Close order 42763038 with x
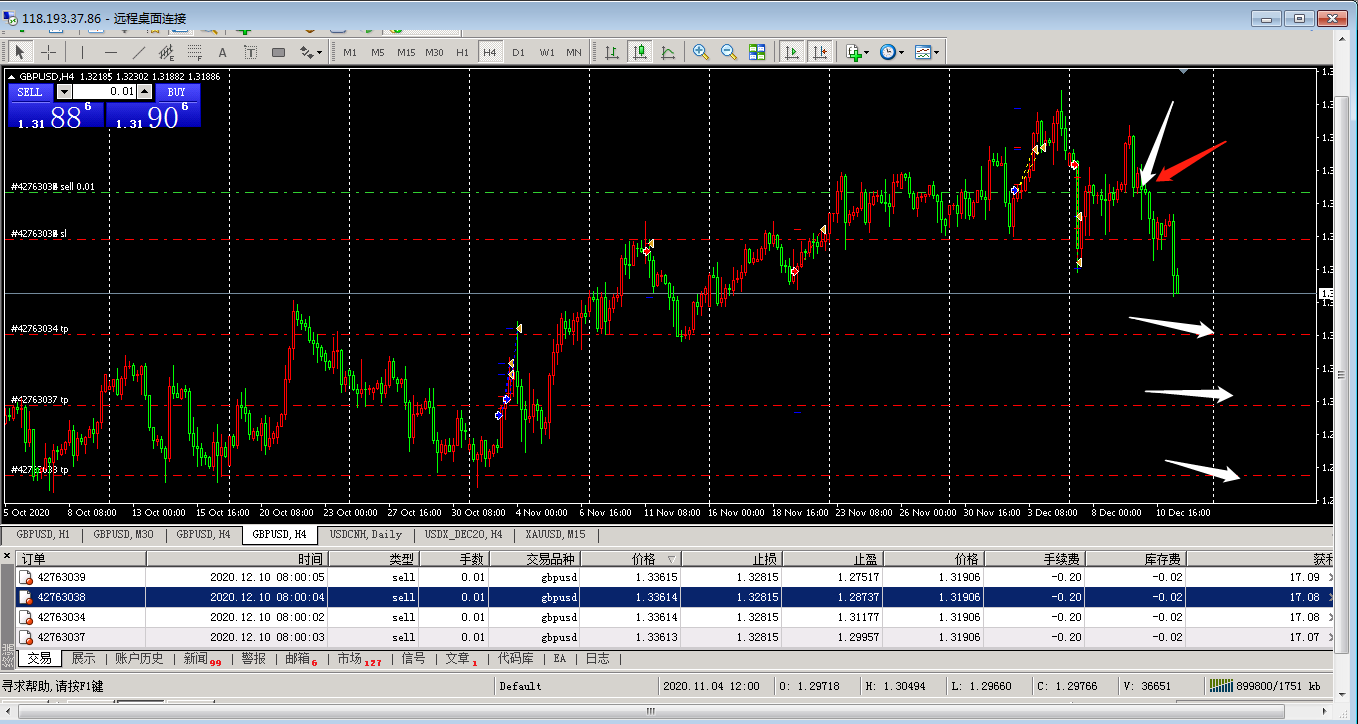The width and height of the screenshot is (1358, 724). click(1329, 597)
